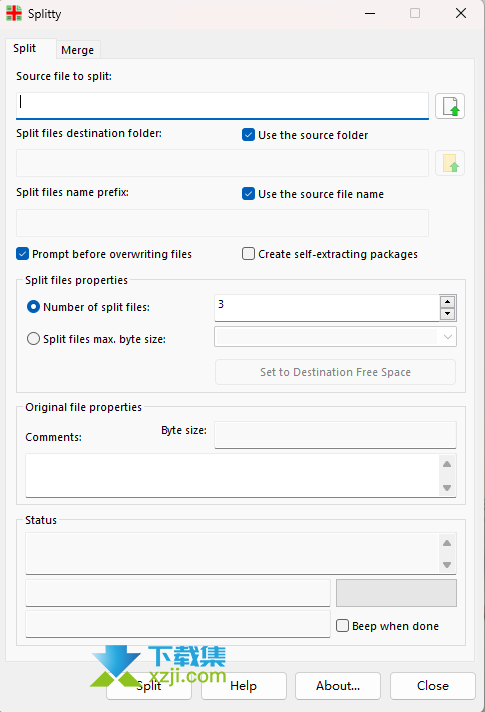
Task: Open the About... dialog
Action: click(x=338, y=686)
